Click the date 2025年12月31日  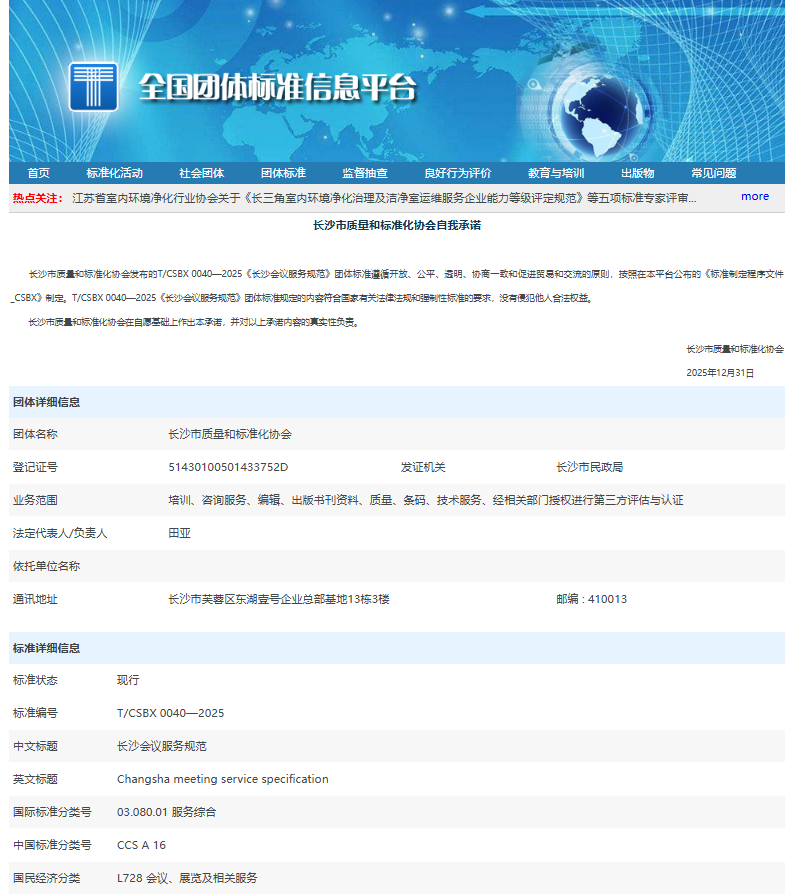coord(720,373)
